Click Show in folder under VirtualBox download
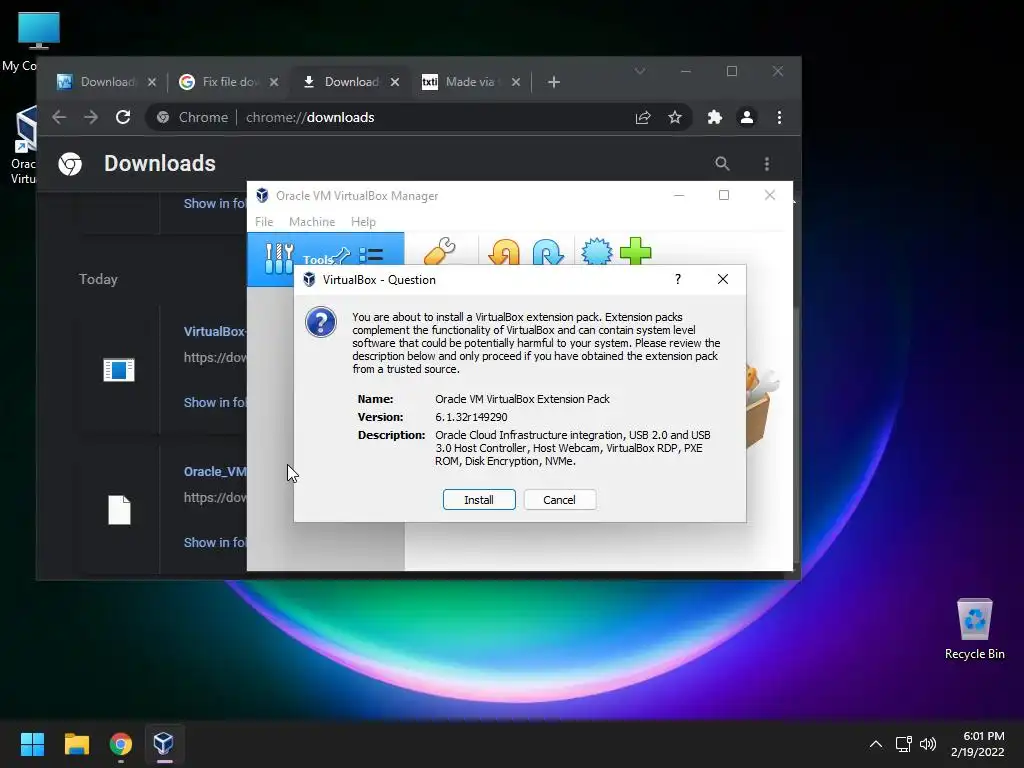This screenshot has width=1024, height=768. coord(215,402)
